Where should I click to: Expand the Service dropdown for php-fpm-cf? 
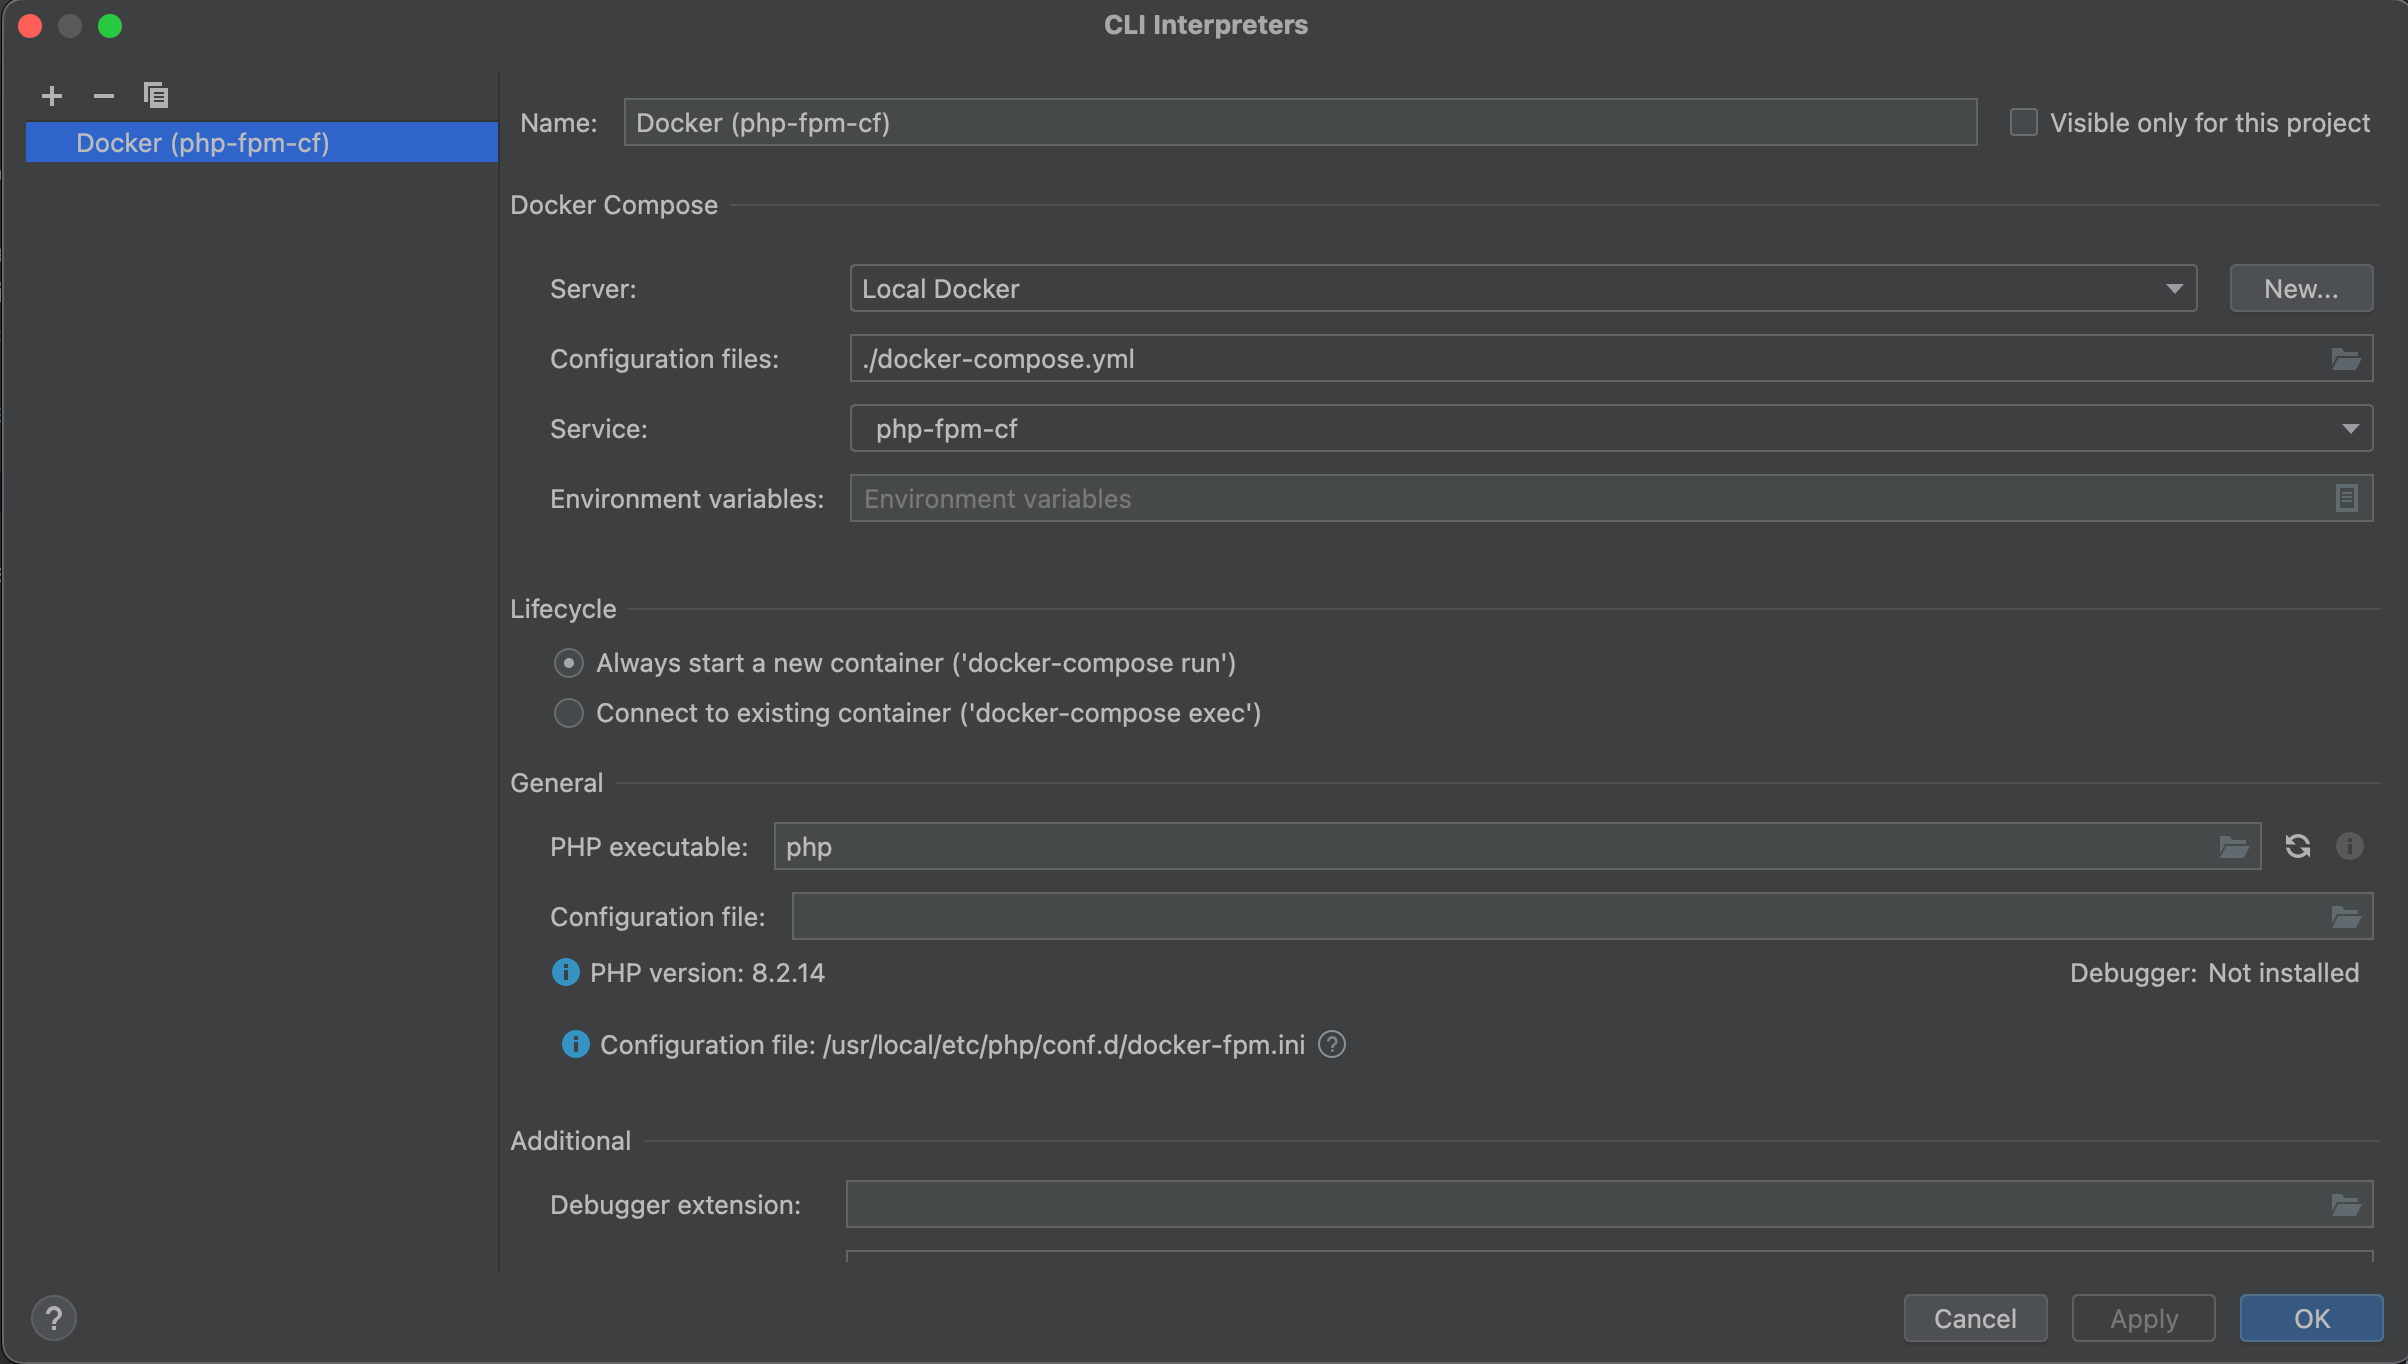point(2350,427)
